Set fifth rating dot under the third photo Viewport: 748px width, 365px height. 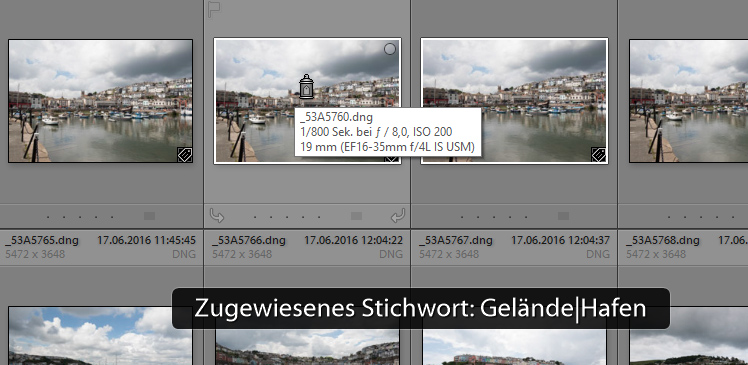(526, 217)
